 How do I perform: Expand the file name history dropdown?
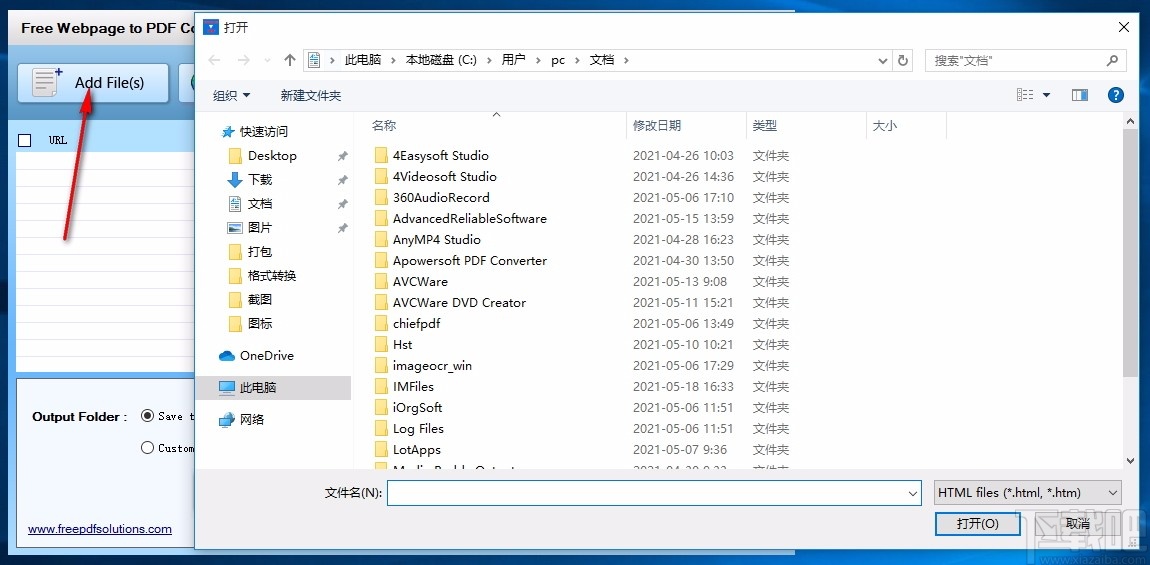click(x=913, y=493)
